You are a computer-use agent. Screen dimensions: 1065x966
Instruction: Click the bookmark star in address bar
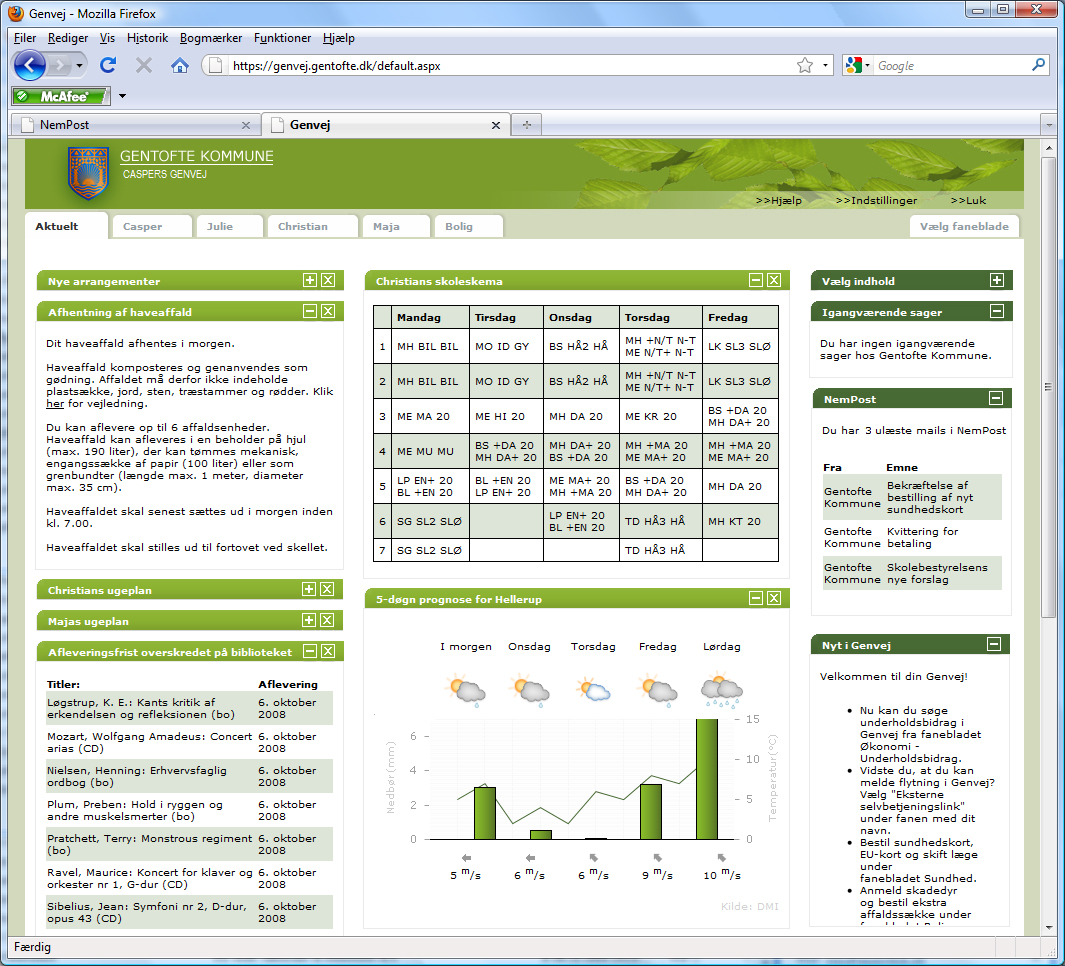click(804, 65)
